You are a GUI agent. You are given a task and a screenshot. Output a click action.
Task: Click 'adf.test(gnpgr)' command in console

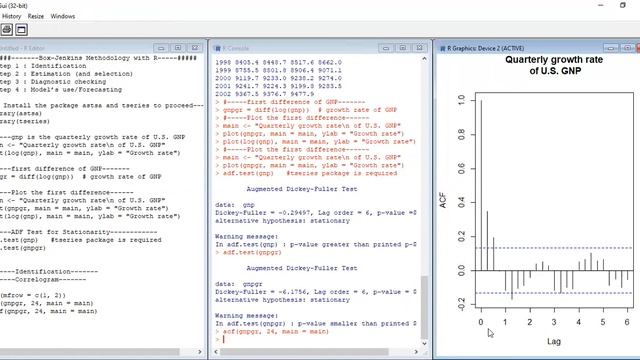pos(252,252)
